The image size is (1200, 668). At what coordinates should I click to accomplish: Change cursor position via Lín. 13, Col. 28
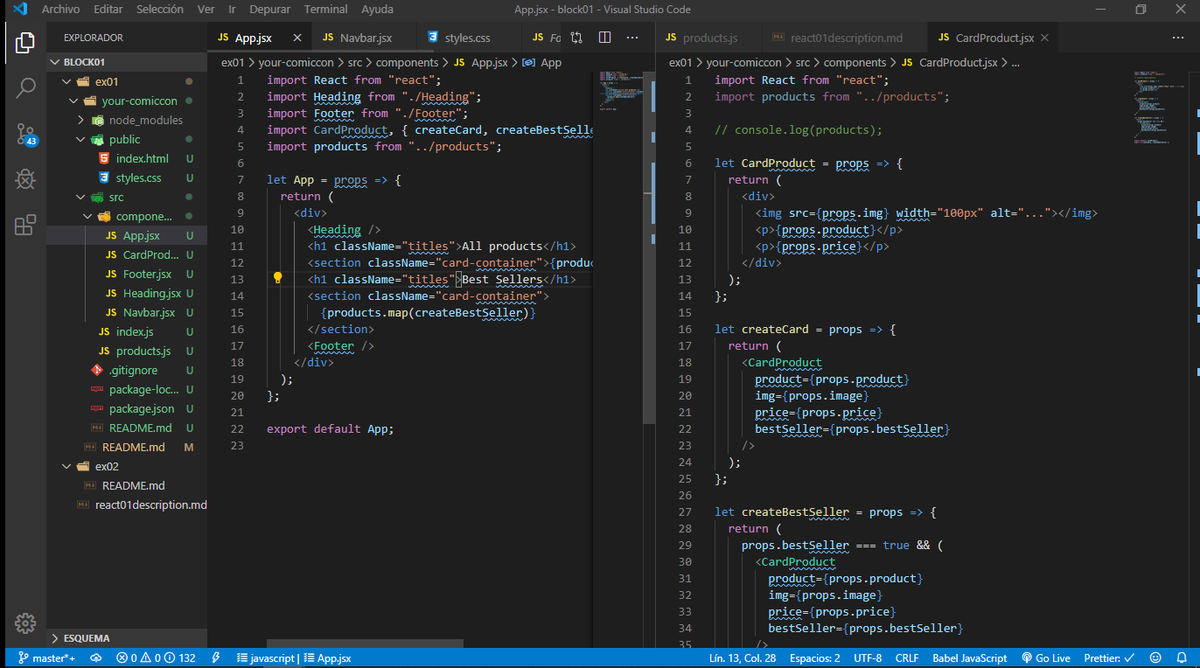coord(743,658)
